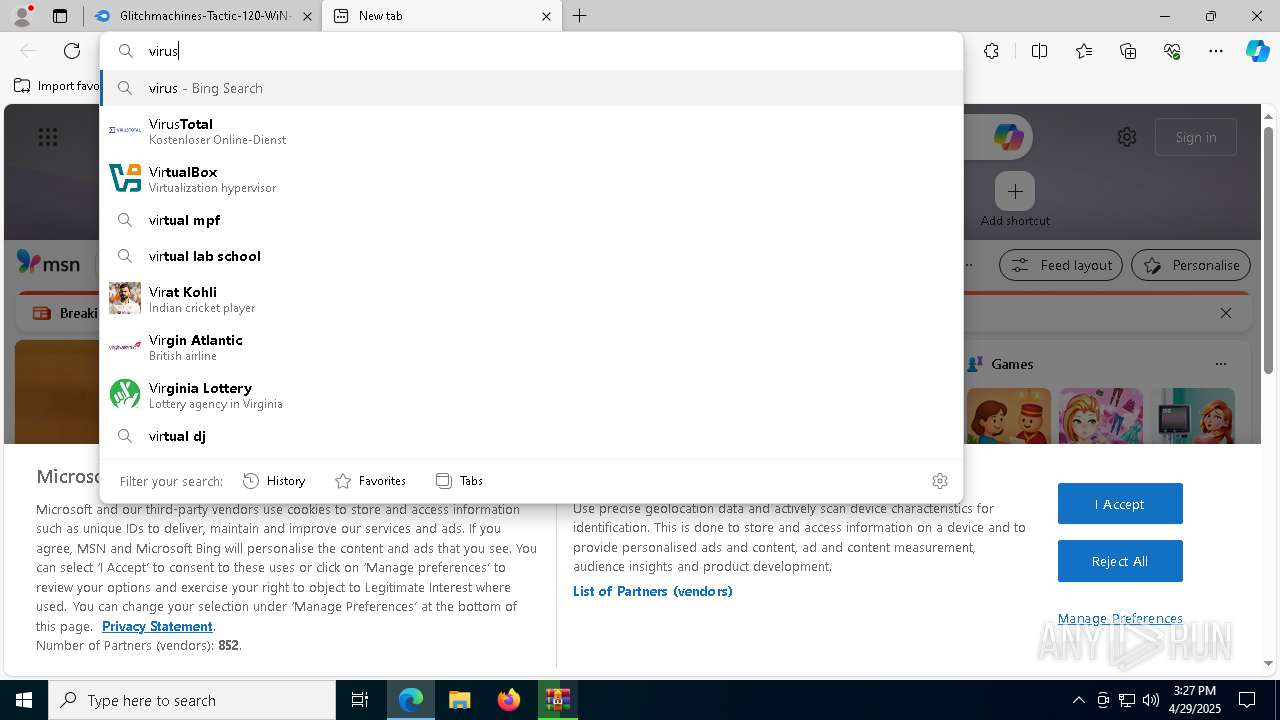Open Games card more options
Image resolution: width=1280 pixels, height=720 pixels.
pos(1220,364)
